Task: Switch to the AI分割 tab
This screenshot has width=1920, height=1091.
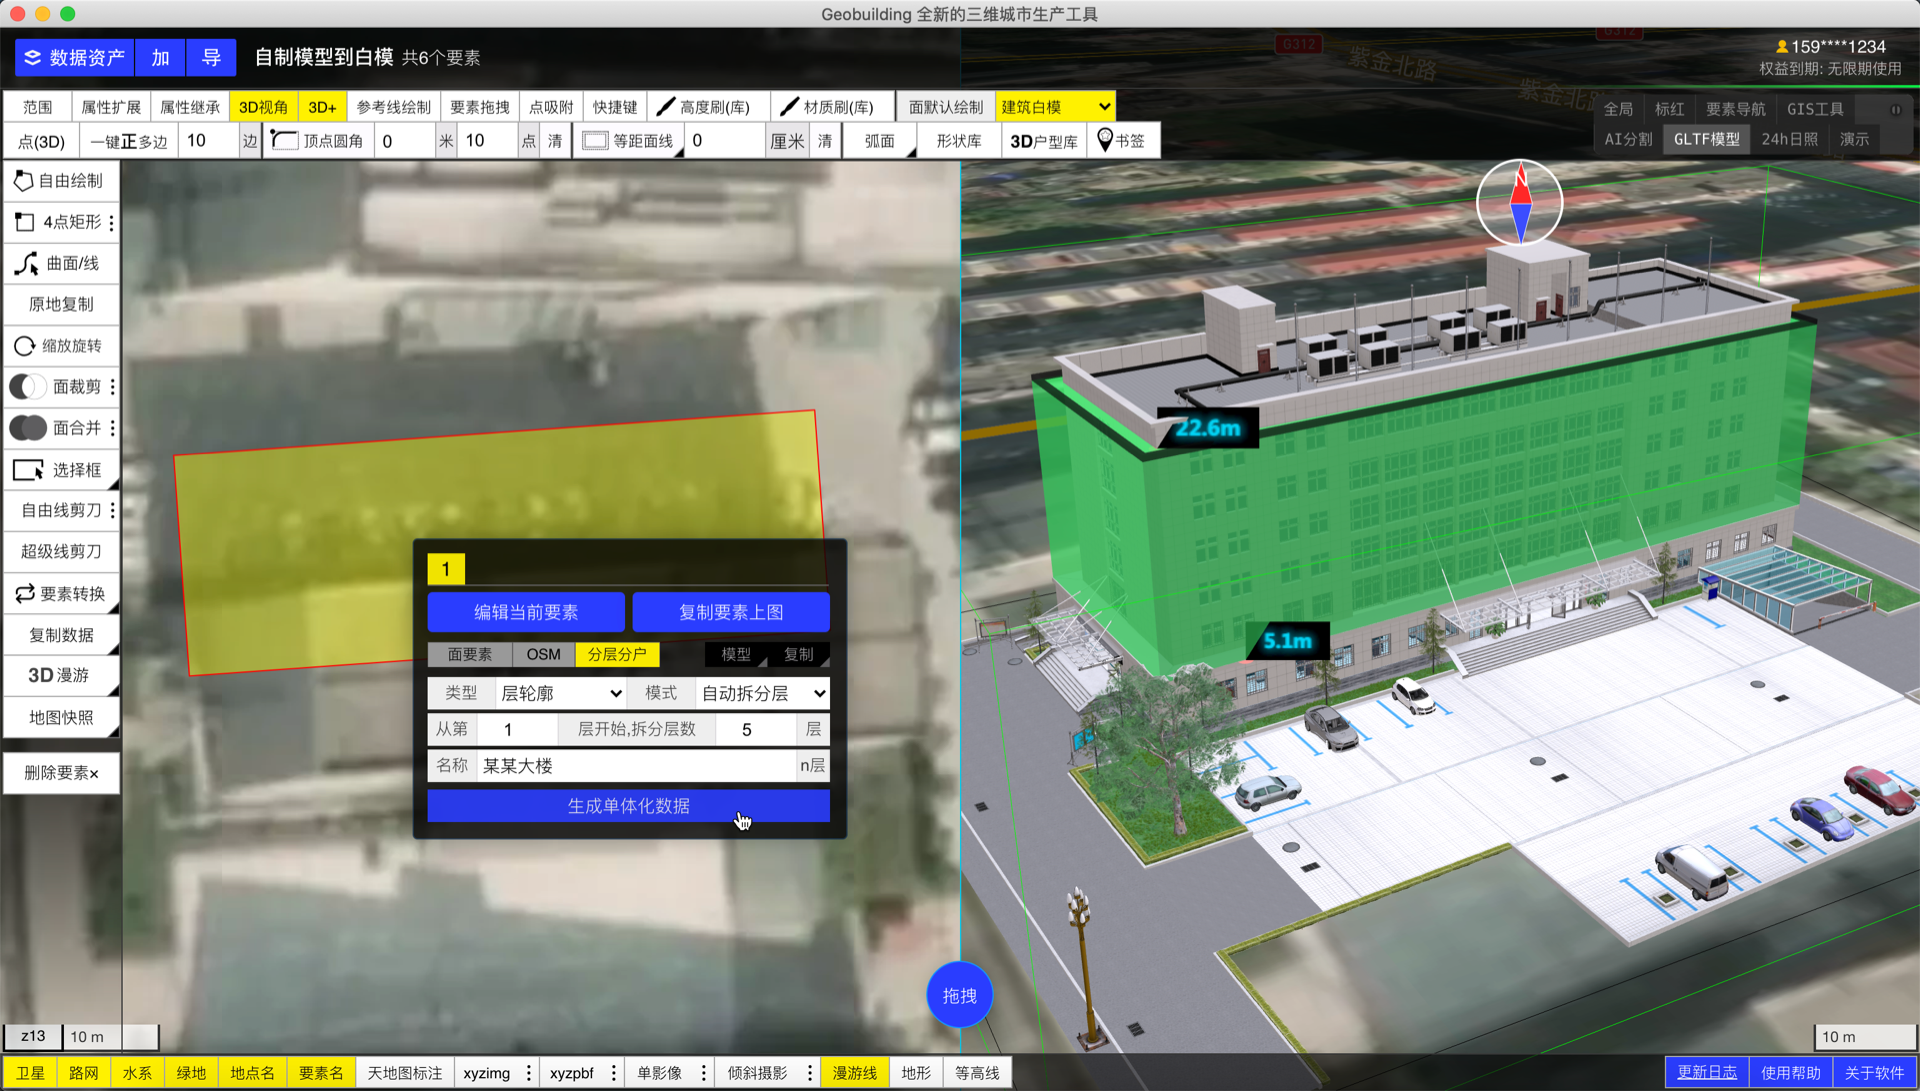Action: (x=1628, y=139)
